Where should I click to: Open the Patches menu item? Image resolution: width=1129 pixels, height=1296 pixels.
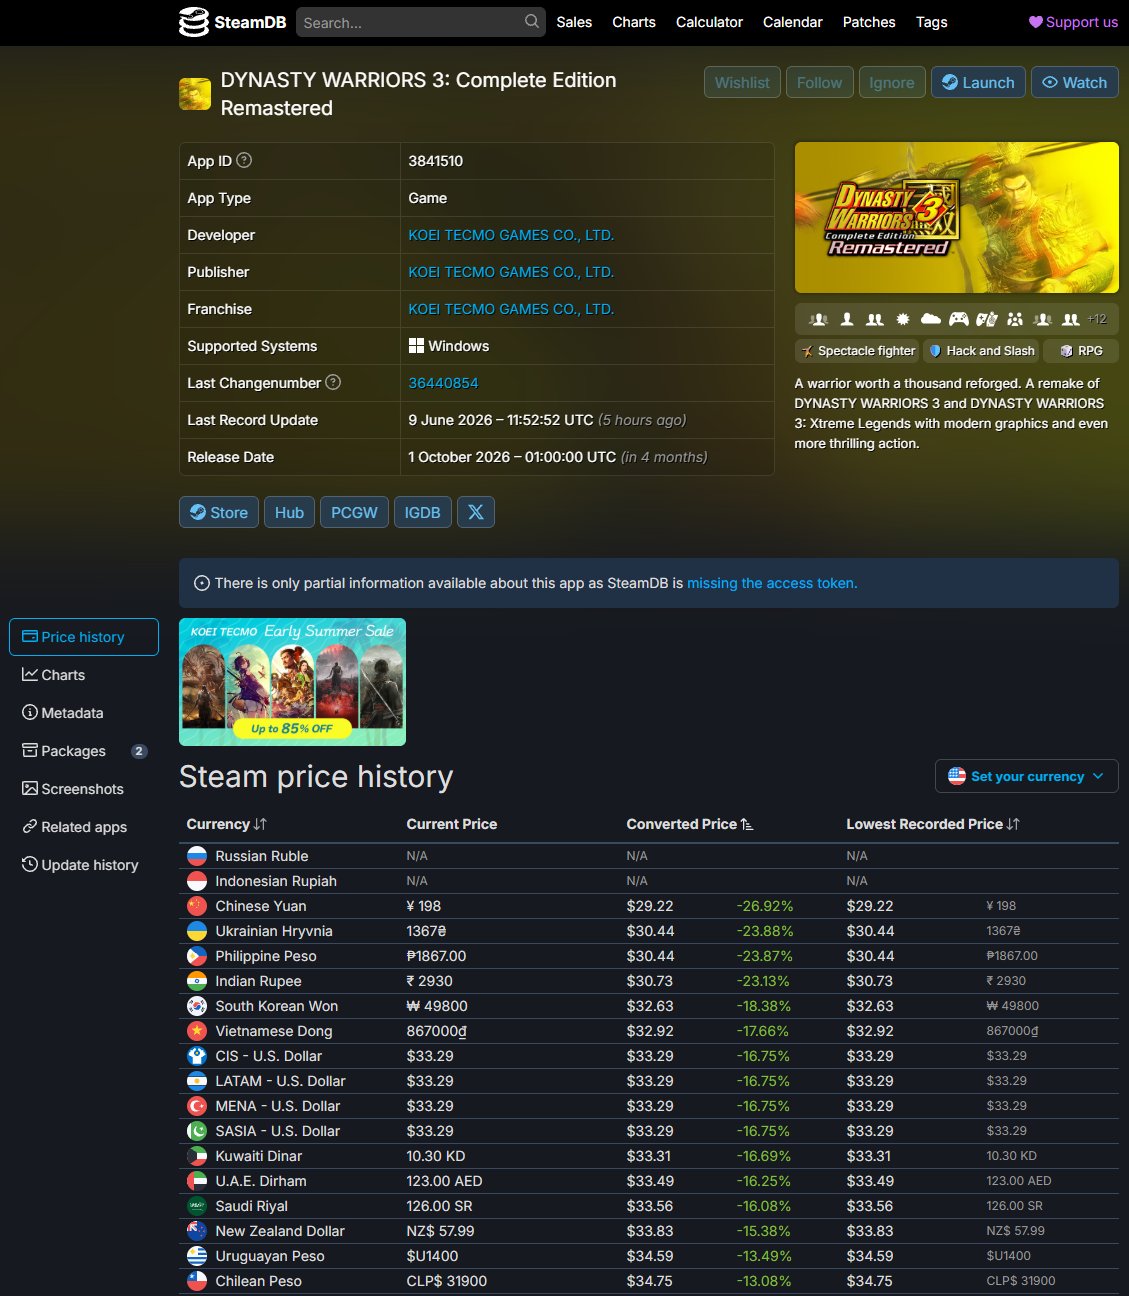(x=869, y=22)
